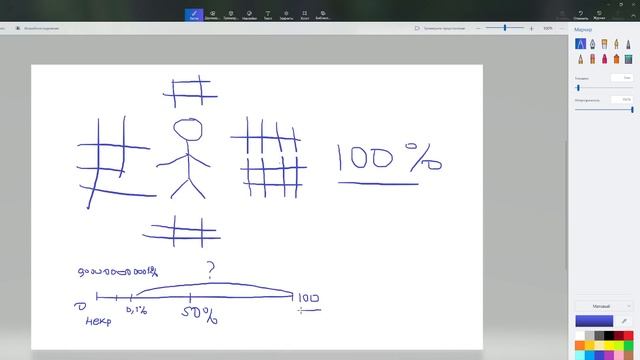Open the Brushes (Кисти) tab
This screenshot has width=640, height=360.
click(194, 15)
